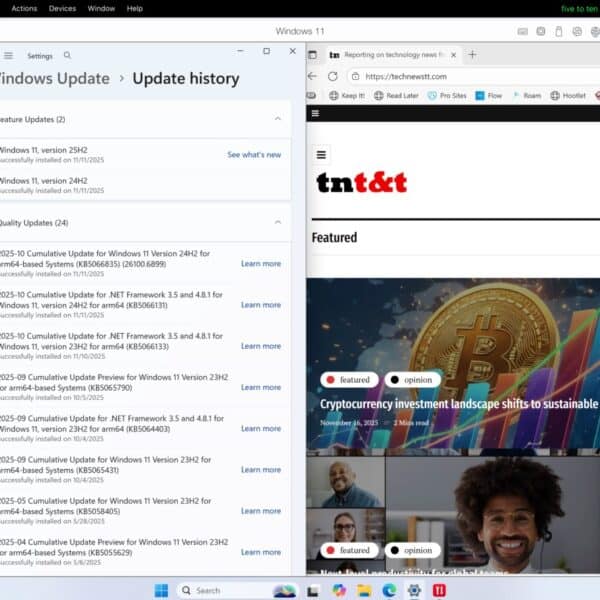Image resolution: width=600 pixels, height=600 pixels.
Task: Click Learn more for KB5058405
Action: [x=261, y=511]
